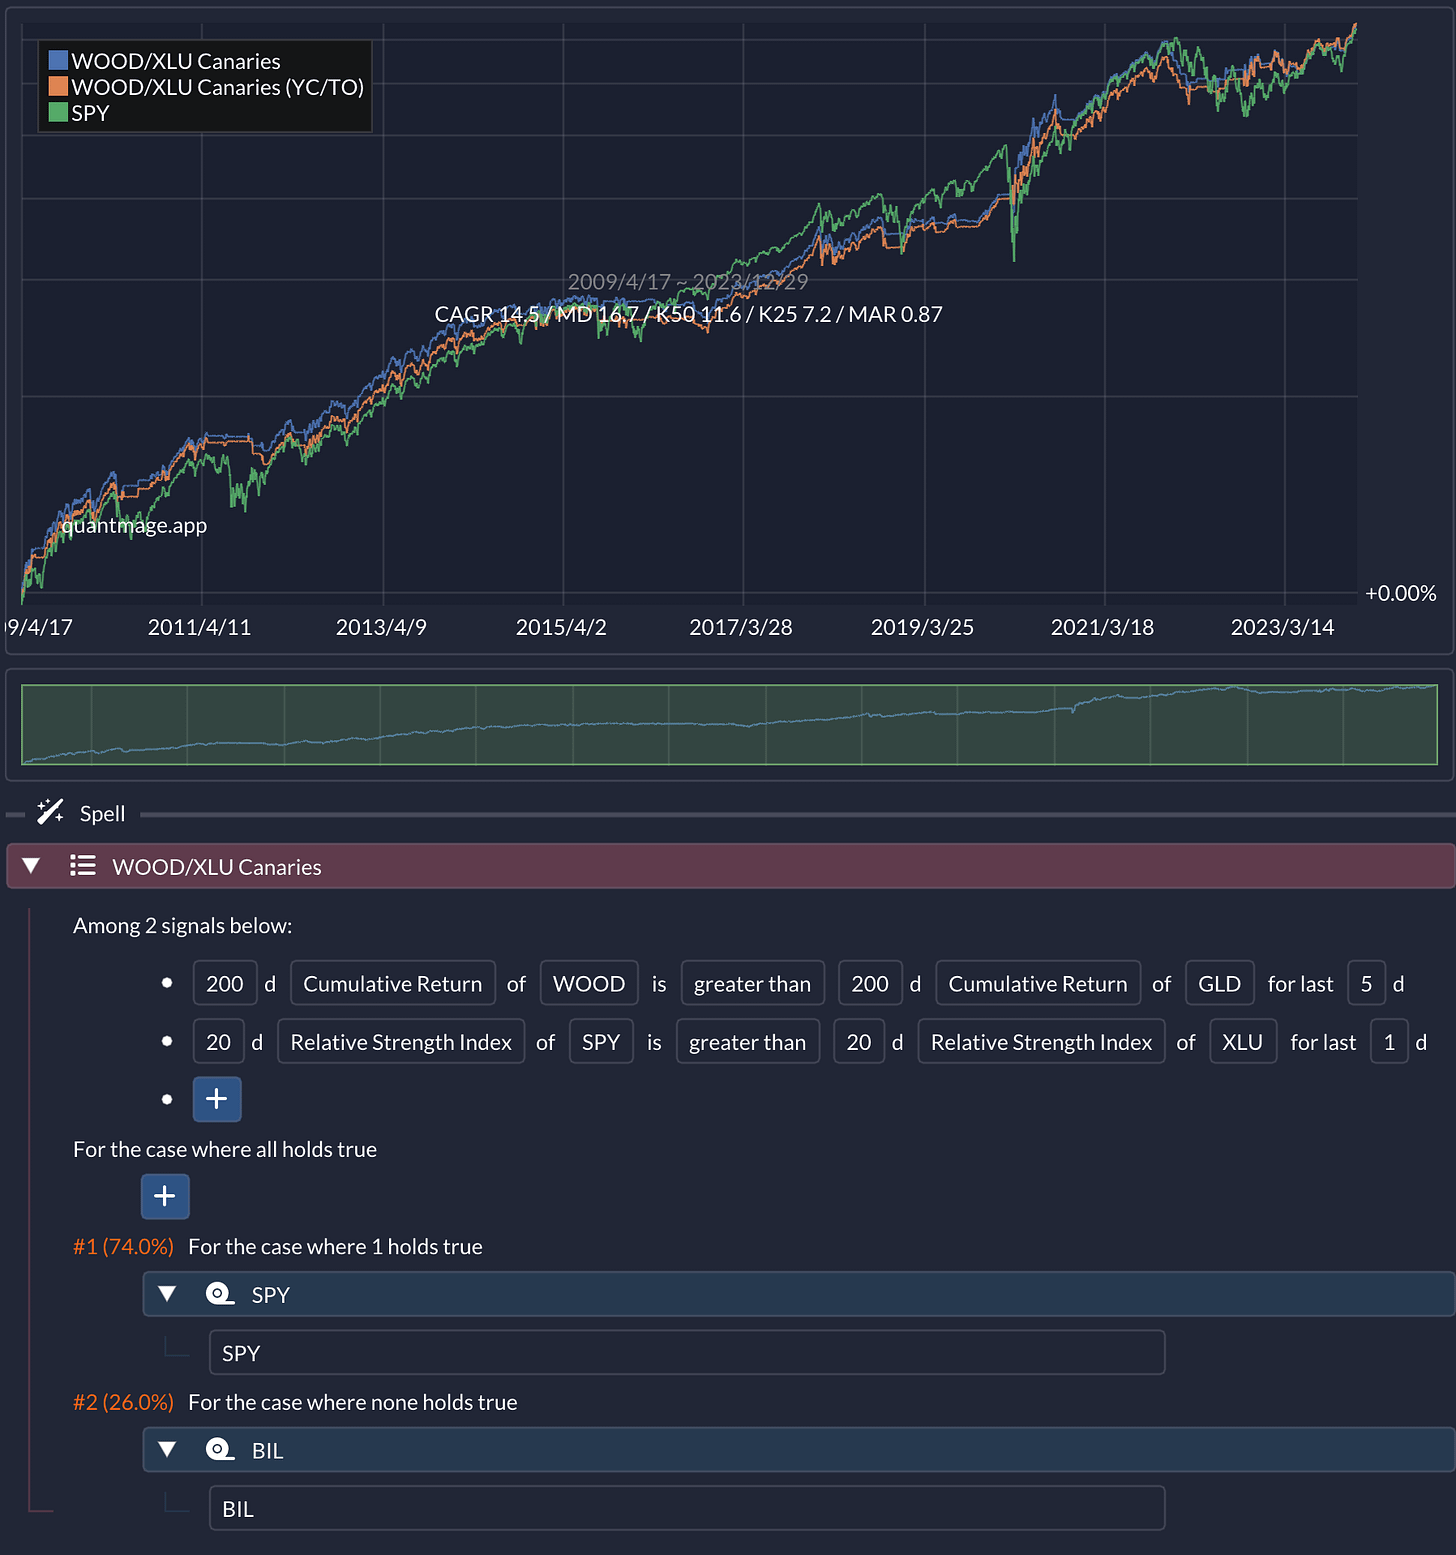
Task: Click the WOOD/XLU Canaries header title
Action: 217,867
